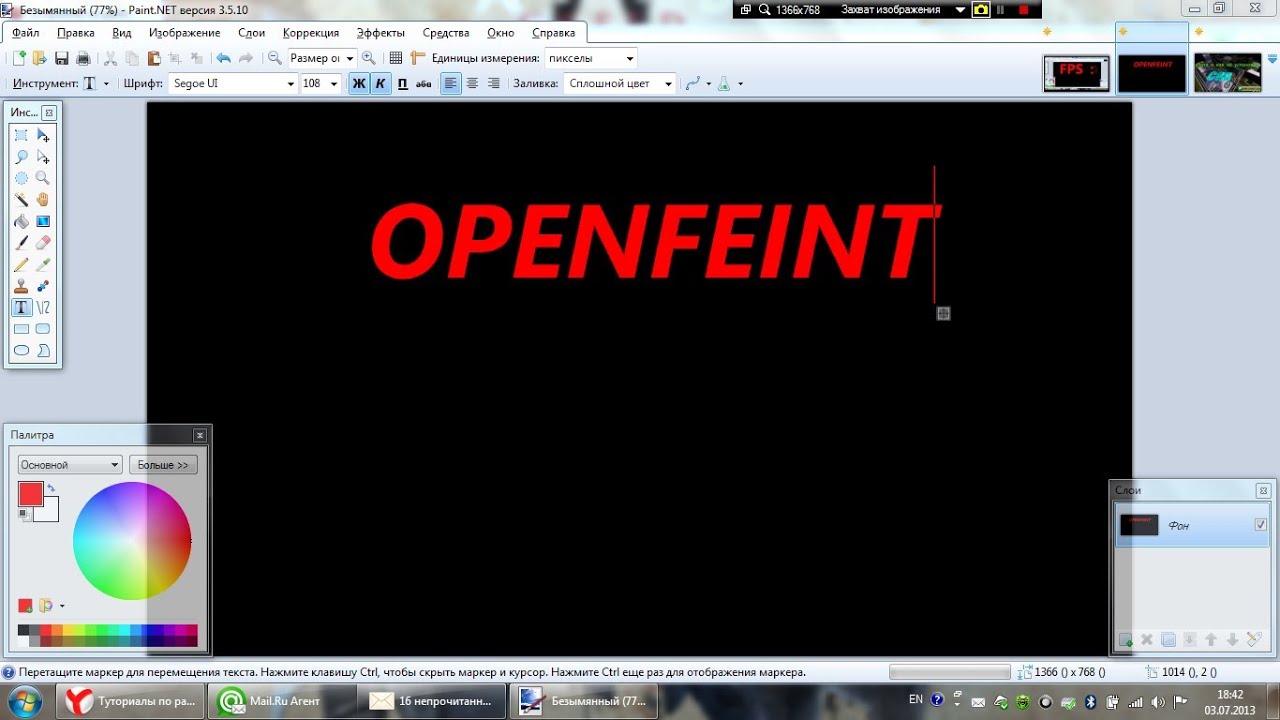Image resolution: width=1280 pixels, height=720 pixels.
Task: Click the Zoom out magnifier icon
Action: coord(275,58)
